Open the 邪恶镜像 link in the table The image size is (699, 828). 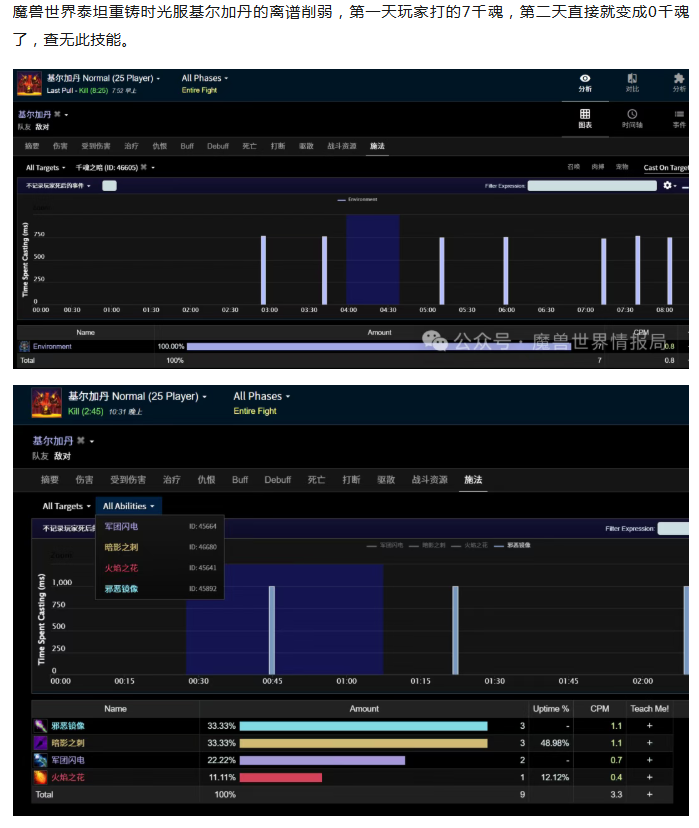[x=68, y=726]
